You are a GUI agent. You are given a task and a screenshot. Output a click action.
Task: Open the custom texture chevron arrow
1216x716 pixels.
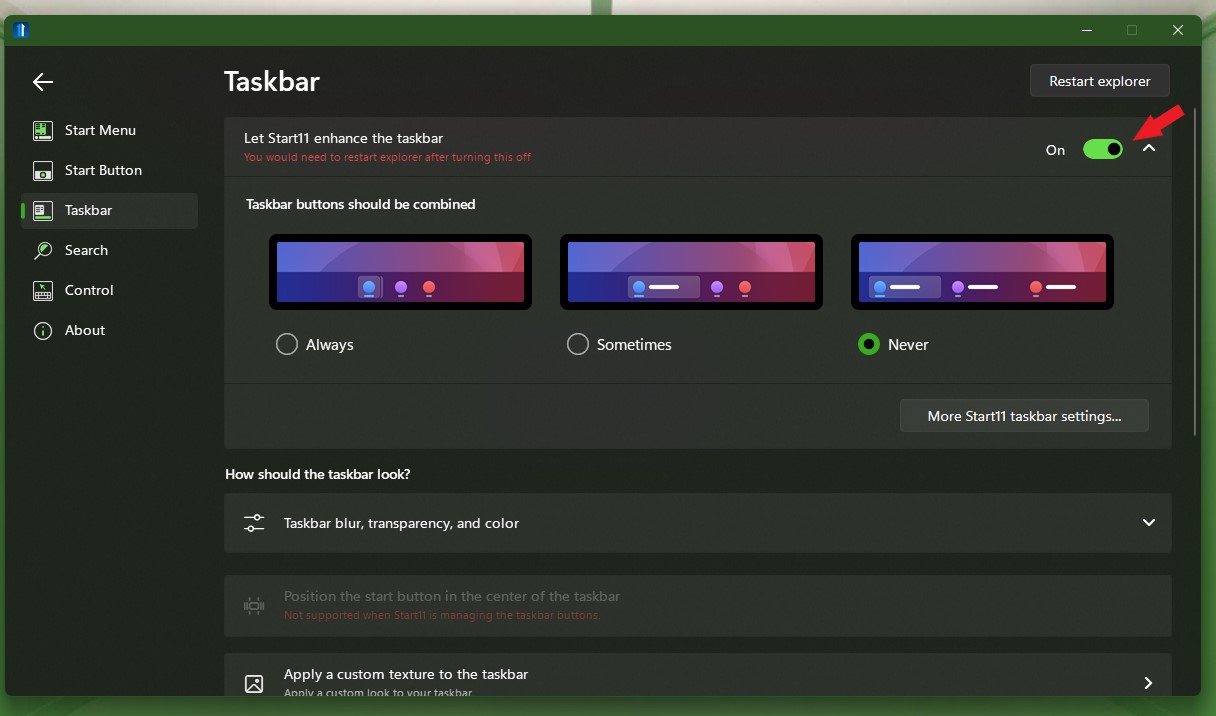[x=1148, y=683]
